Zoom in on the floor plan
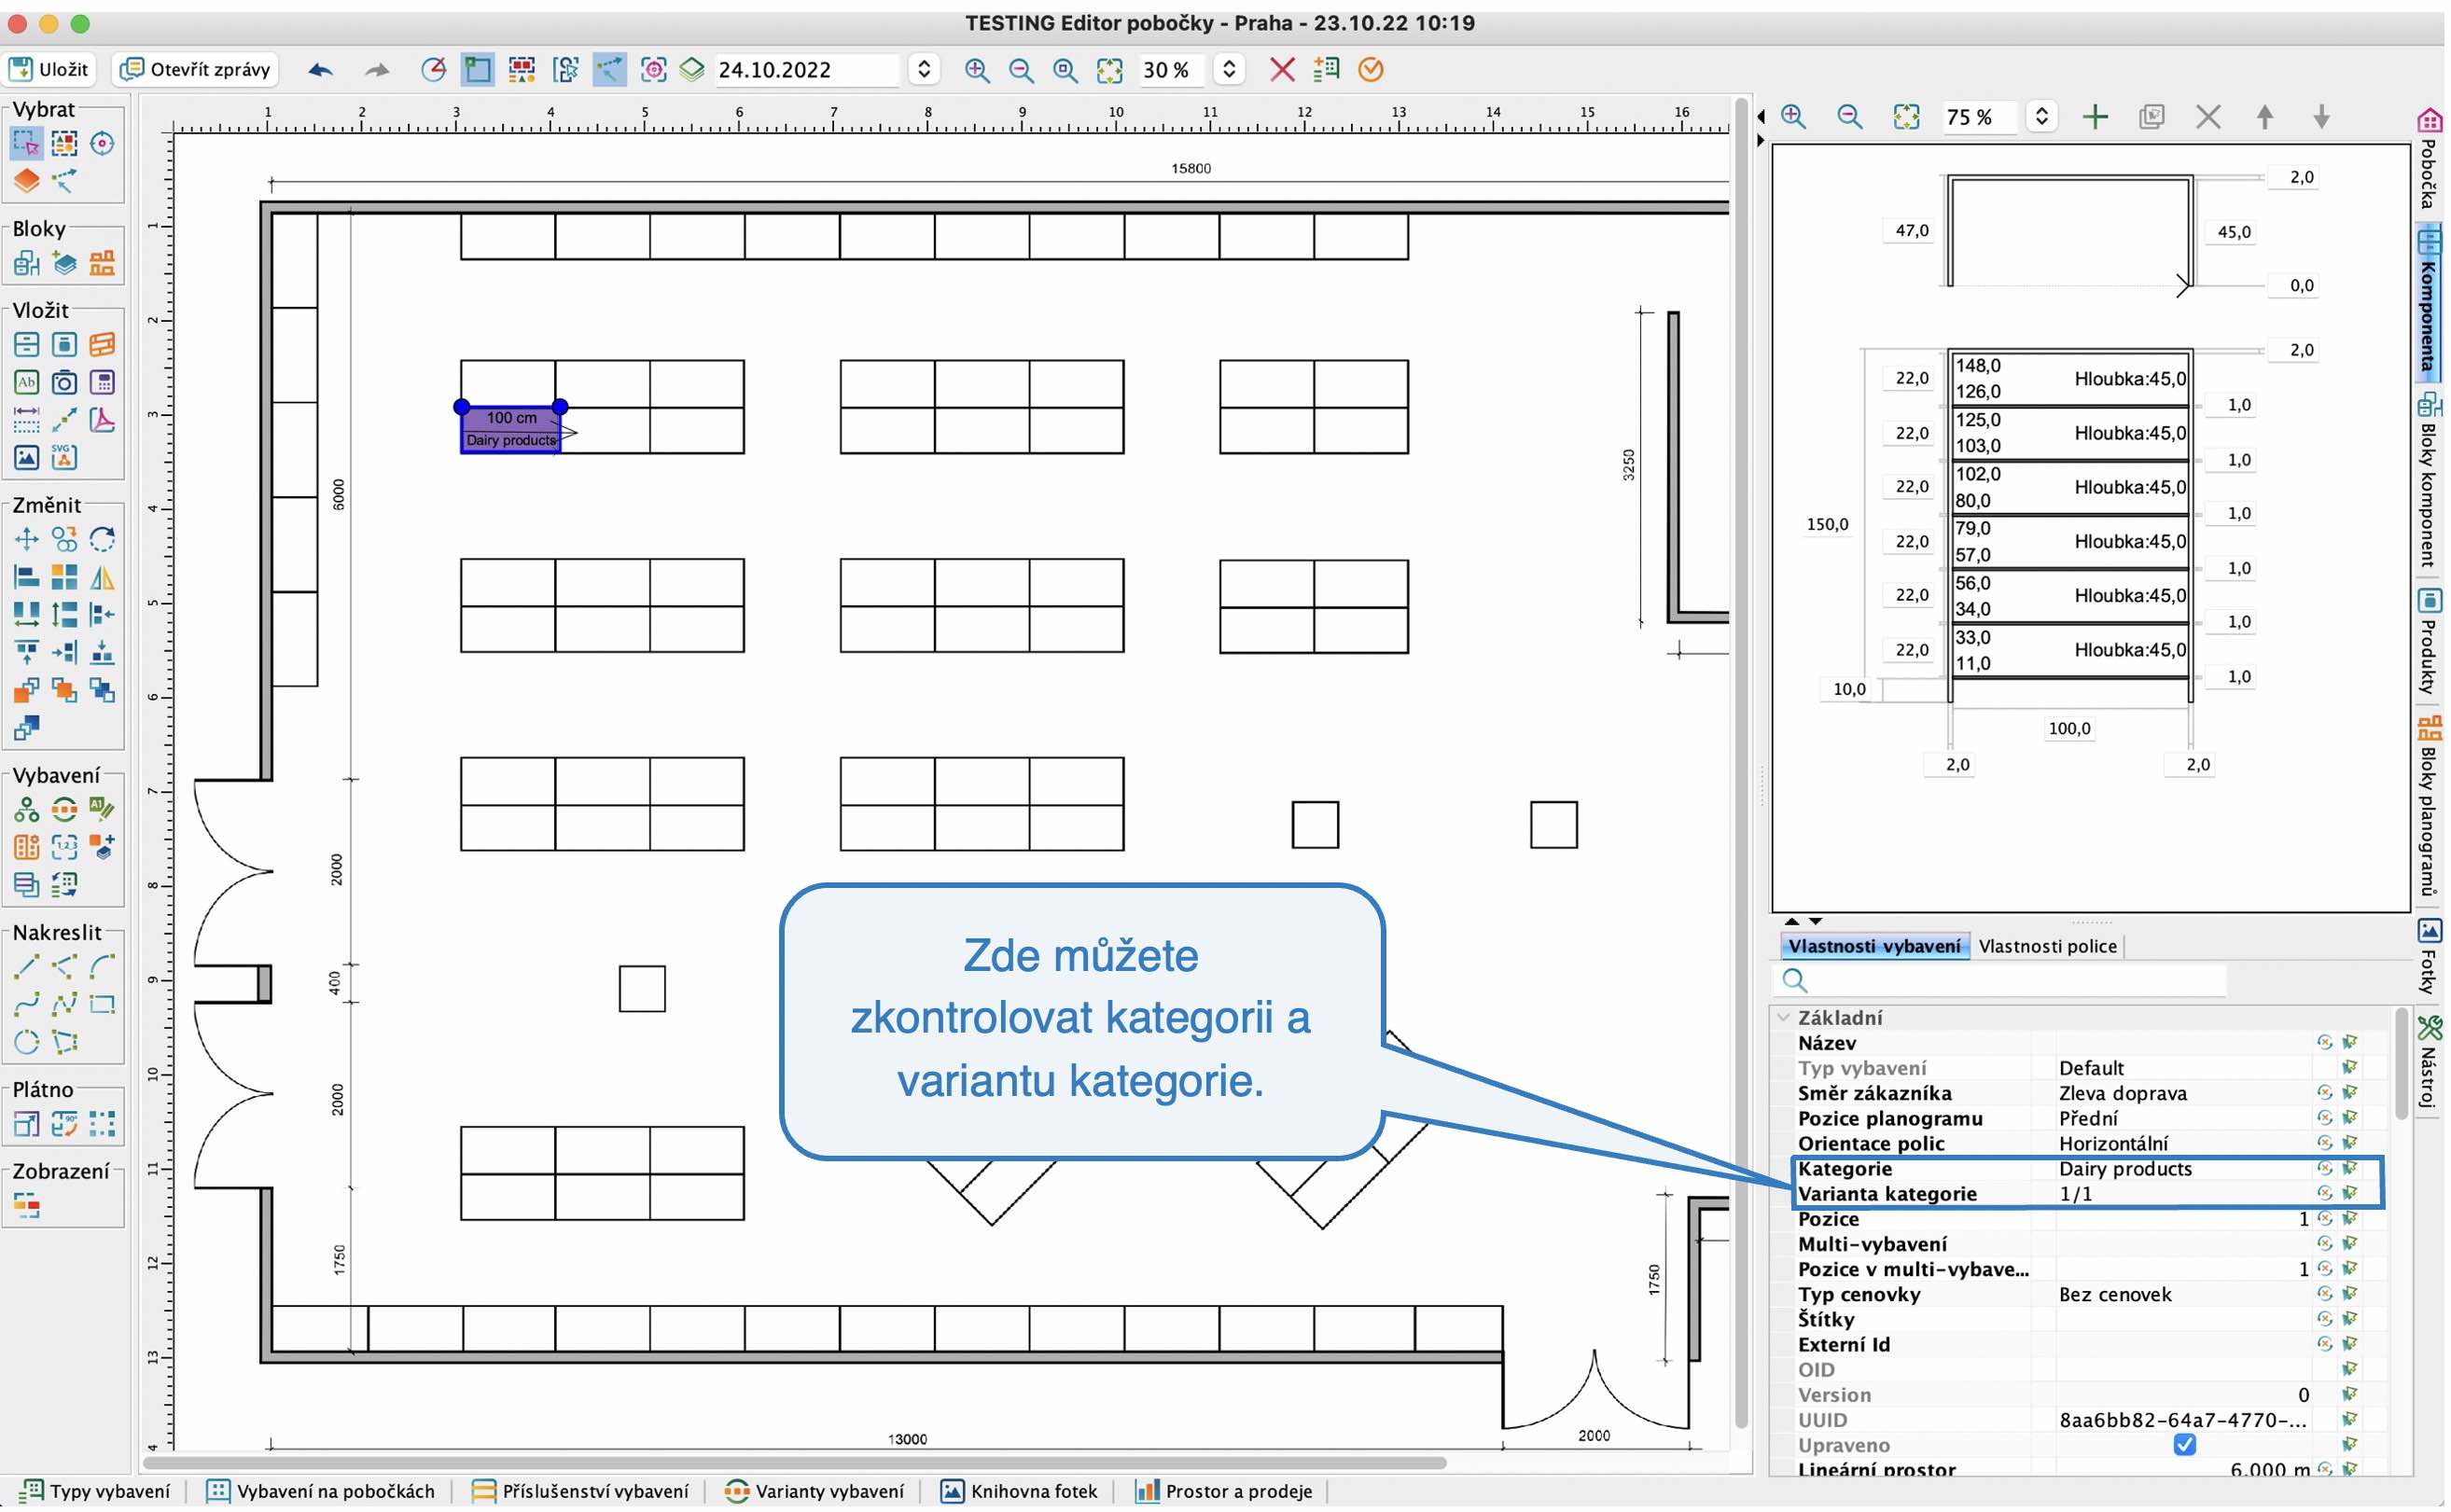Image resolution: width=2451 pixels, height=1512 pixels. tap(977, 70)
